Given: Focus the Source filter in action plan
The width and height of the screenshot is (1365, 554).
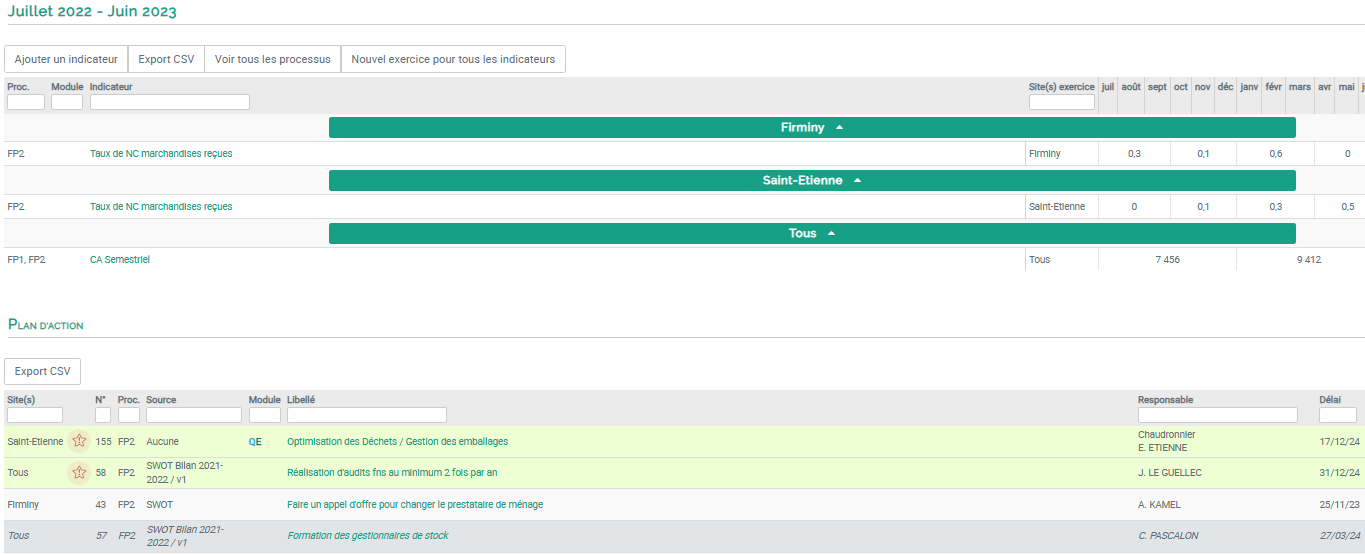Looking at the screenshot, I should [194, 415].
